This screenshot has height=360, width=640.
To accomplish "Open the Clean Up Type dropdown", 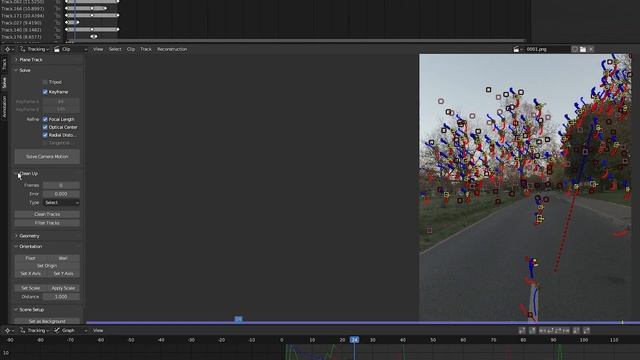I will 61,203.
